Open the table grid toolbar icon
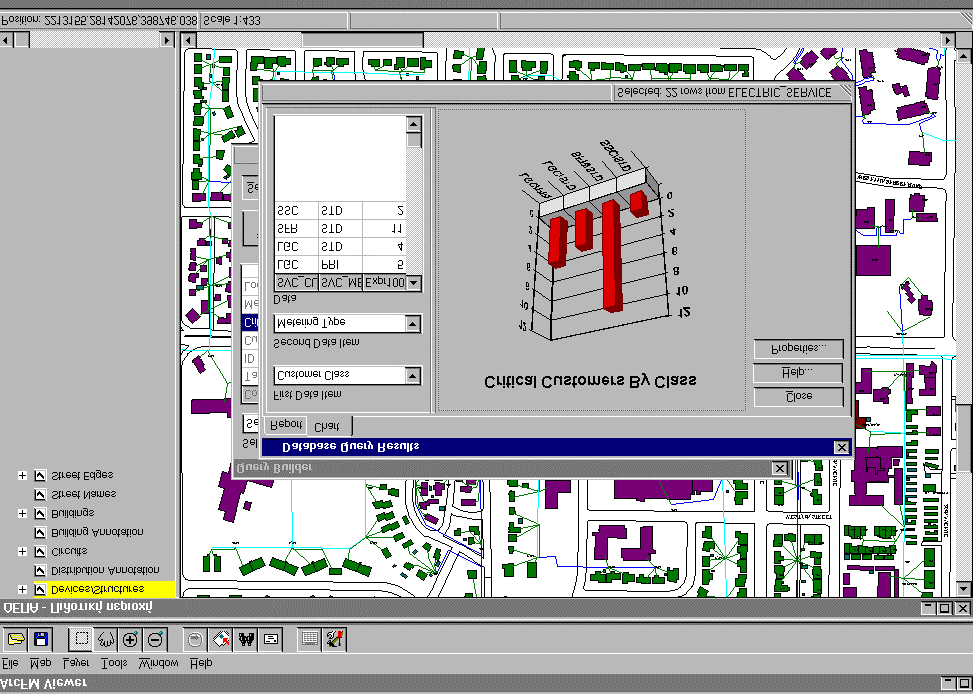This screenshot has width=973, height=695. (x=310, y=639)
